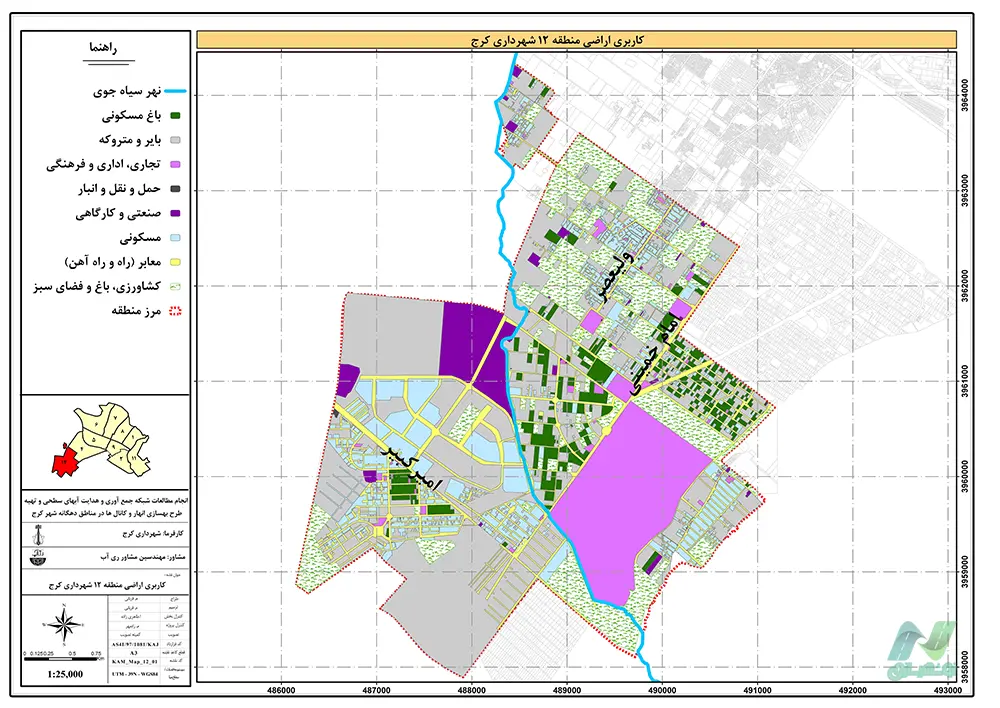1000x708 pixels.
Task: Click the pink تجاری، اداری و فرهنگی swatch
Action: [x=175, y=164]
